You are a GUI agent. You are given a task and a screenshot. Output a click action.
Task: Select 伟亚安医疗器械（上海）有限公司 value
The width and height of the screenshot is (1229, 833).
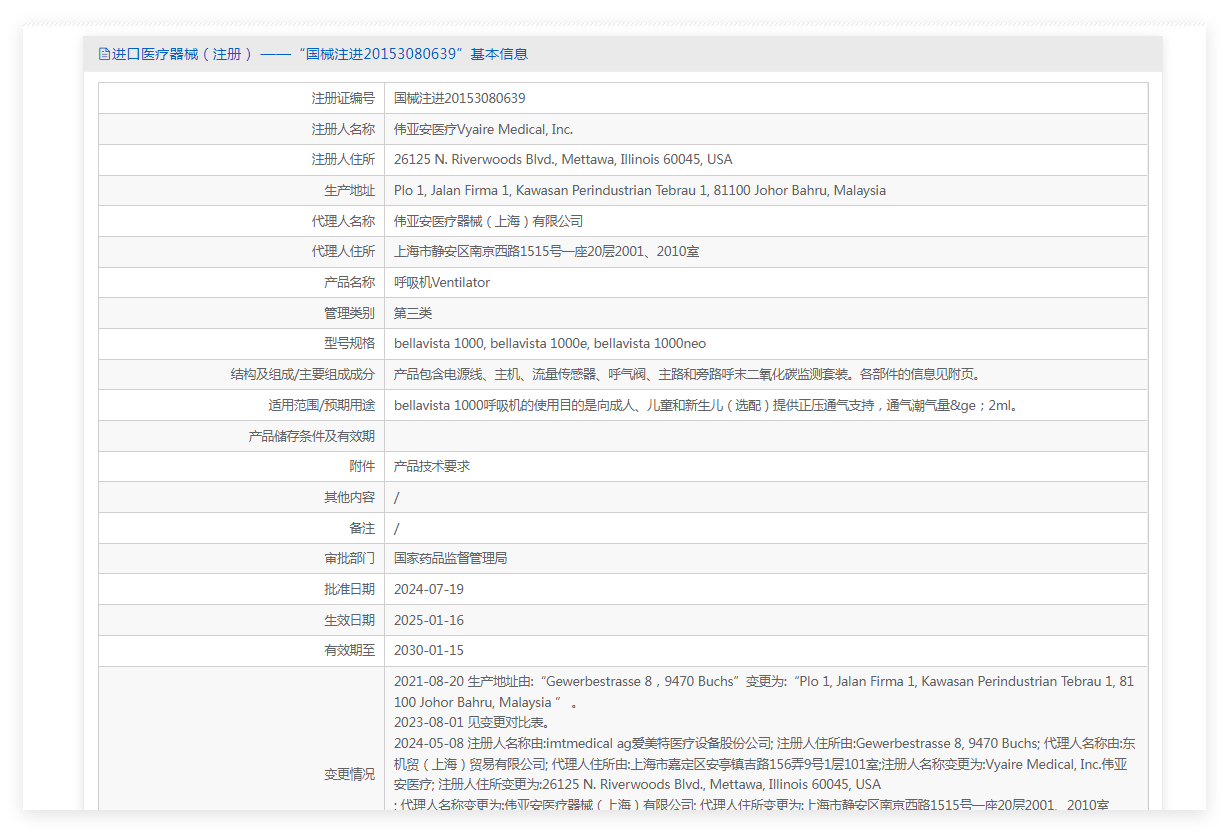click(x=489, y=221)
